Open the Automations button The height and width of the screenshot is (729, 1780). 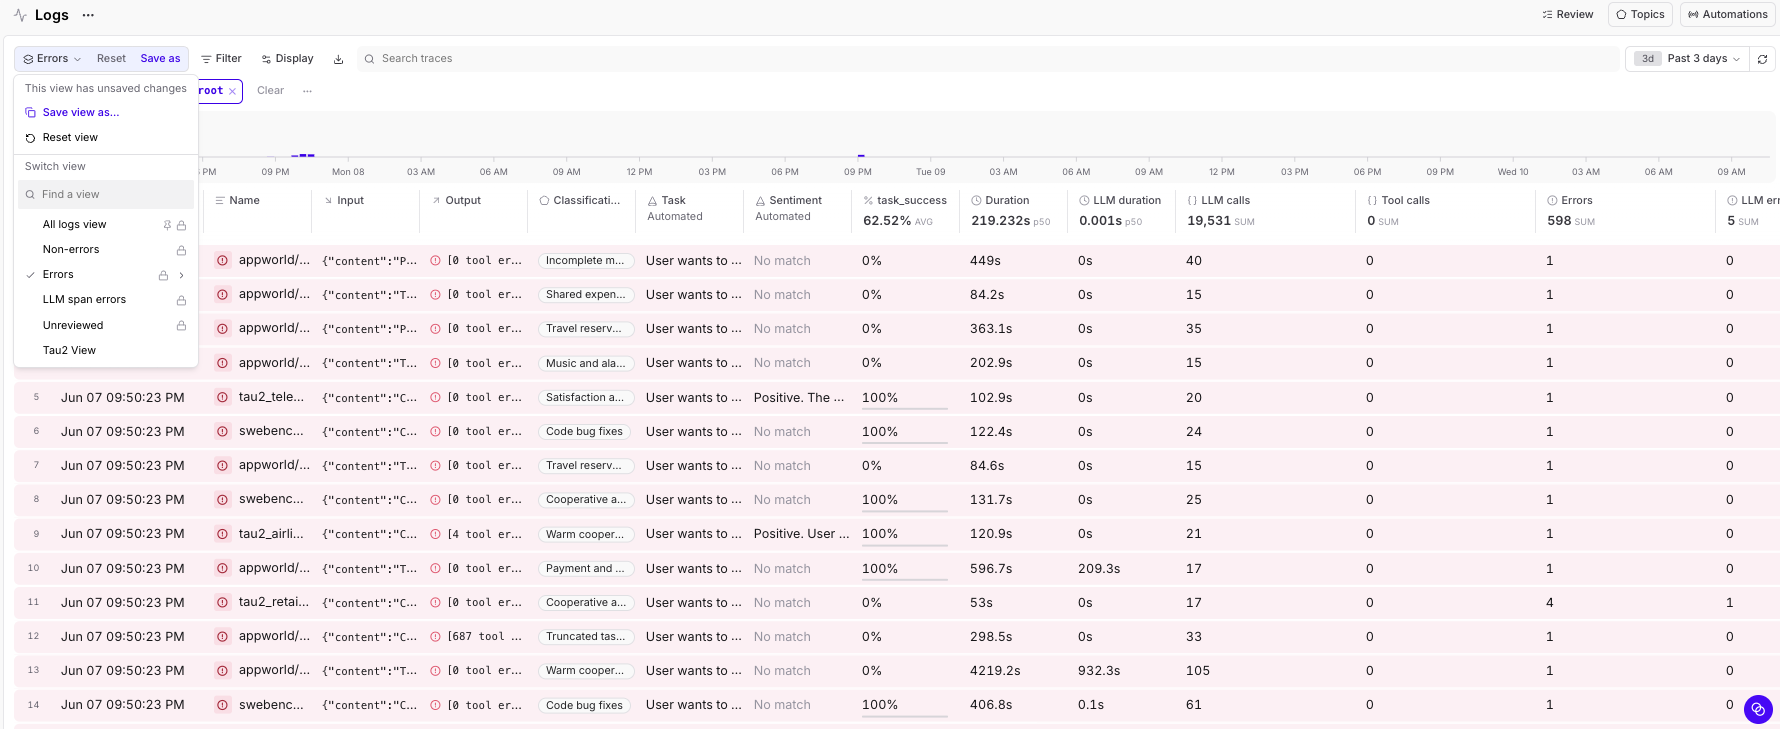[x=1728, y=15]
